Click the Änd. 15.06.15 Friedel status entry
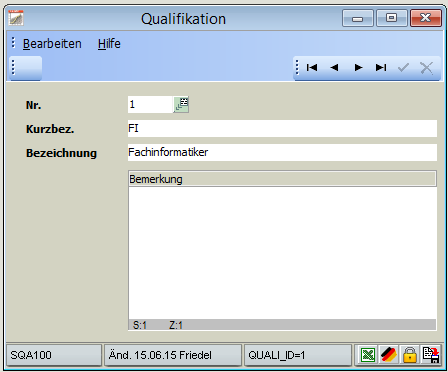Viewport: 448px width, 372px height. pos(173,355)
